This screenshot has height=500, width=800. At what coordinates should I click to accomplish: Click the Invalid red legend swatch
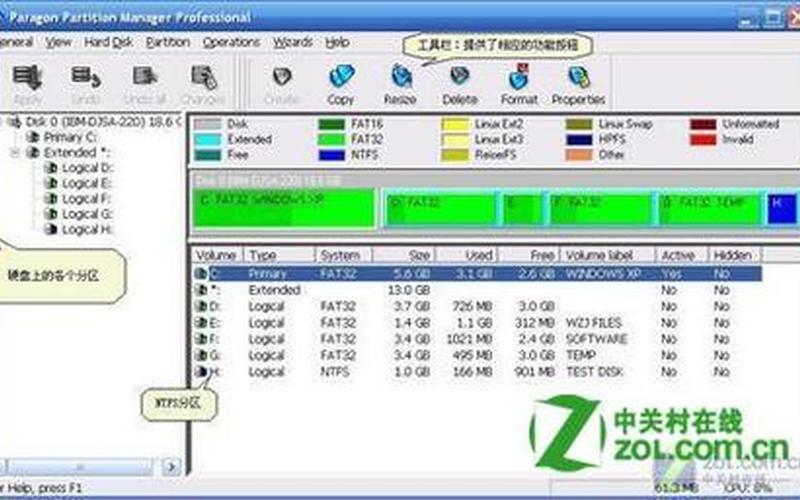pos(703,139)
